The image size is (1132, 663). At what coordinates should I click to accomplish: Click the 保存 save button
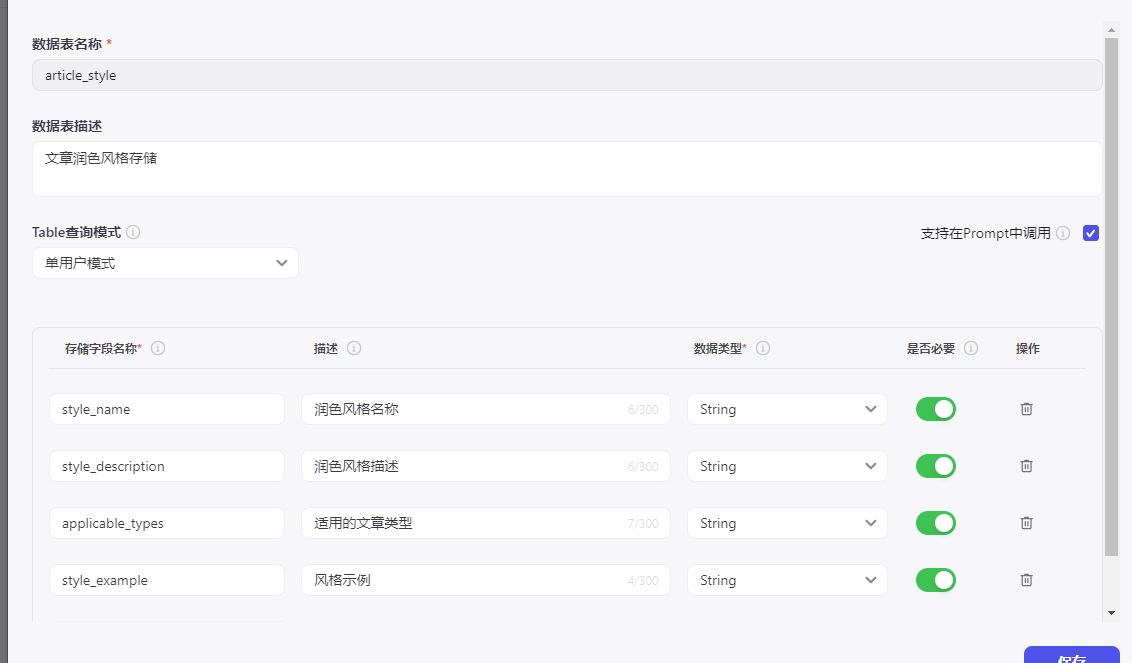pyautogui.click(x=1071, y=656)
